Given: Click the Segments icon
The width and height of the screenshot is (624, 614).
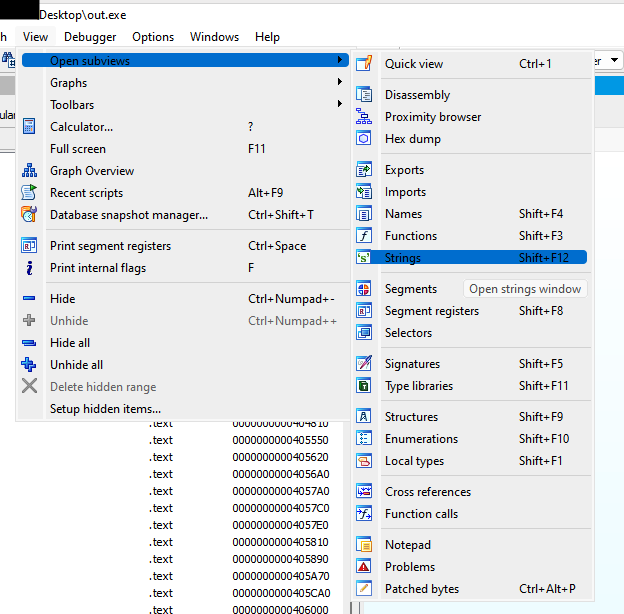Looking at the screenshot, I should 364,288.
